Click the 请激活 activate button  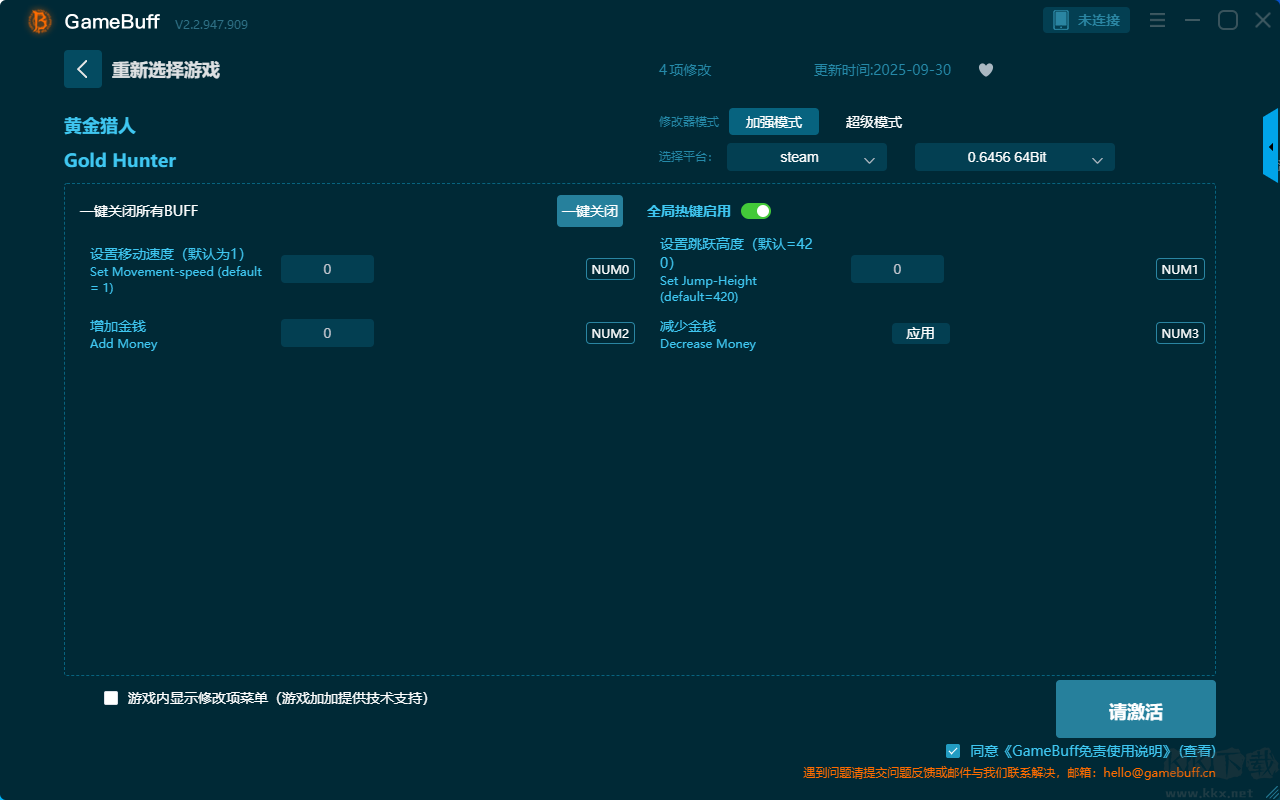tap(1135, 710)
